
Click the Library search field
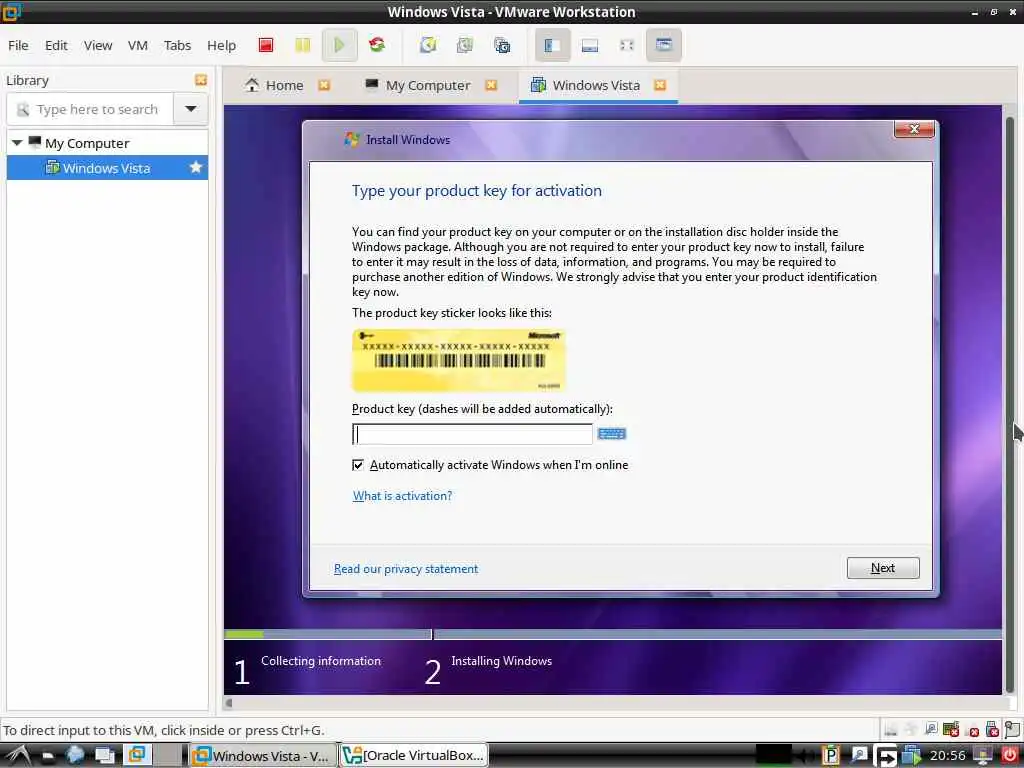click(90, 109)
